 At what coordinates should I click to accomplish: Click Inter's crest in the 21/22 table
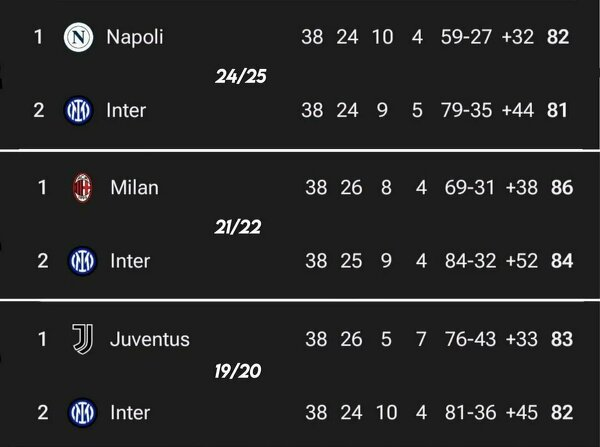pyautogui.click(x=82, y=261)
